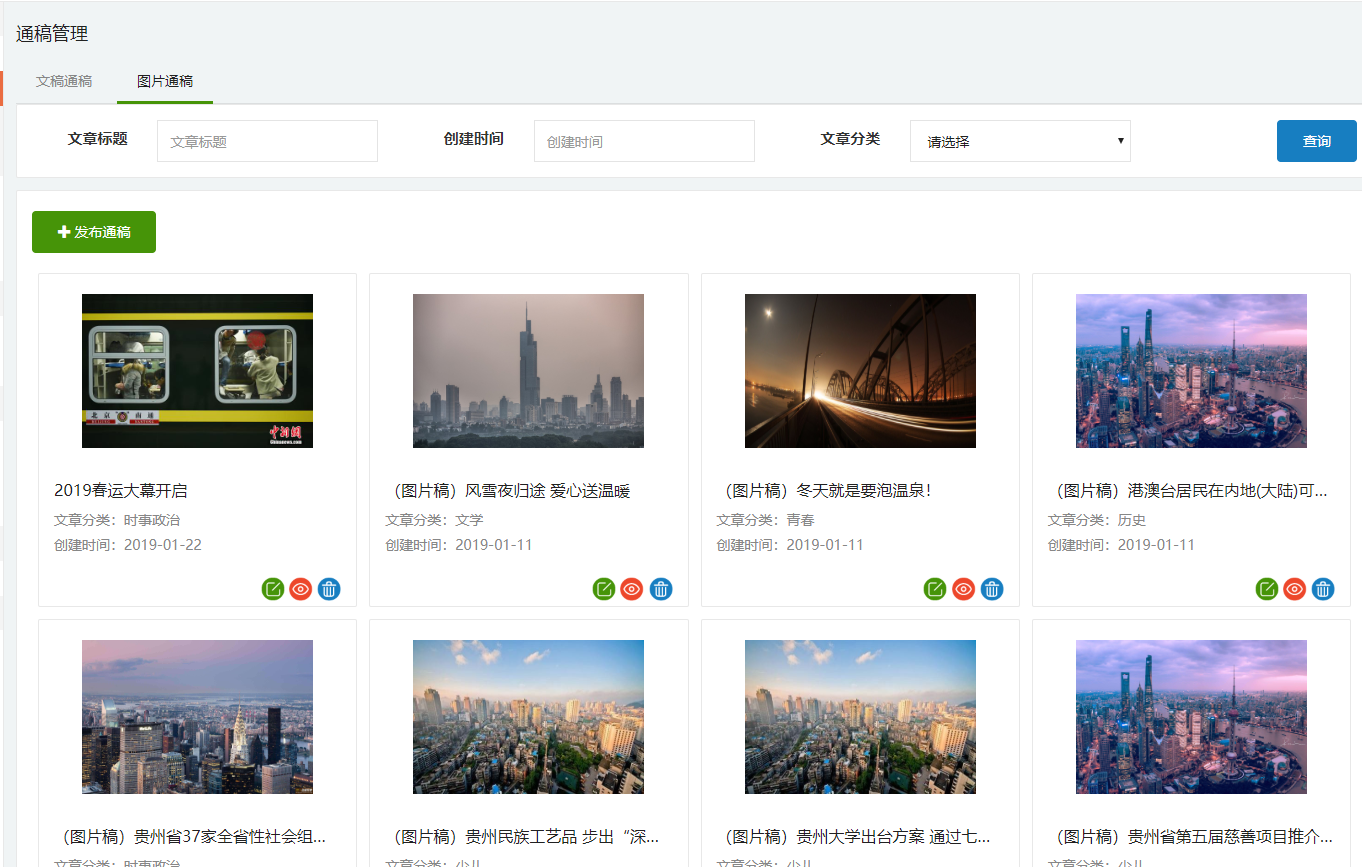
Task: Focus the 创建时间 date field
Action: 644,141
